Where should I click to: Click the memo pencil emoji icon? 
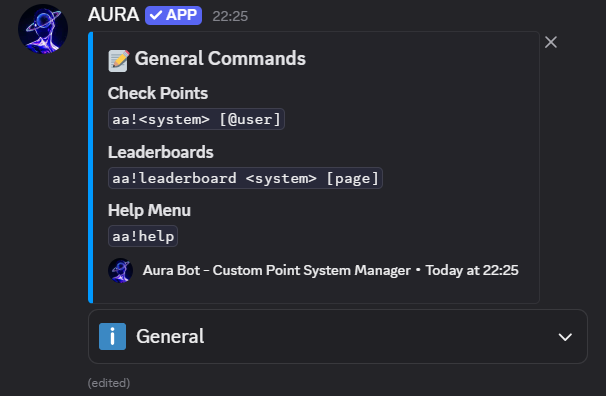[x=118, y=61]
